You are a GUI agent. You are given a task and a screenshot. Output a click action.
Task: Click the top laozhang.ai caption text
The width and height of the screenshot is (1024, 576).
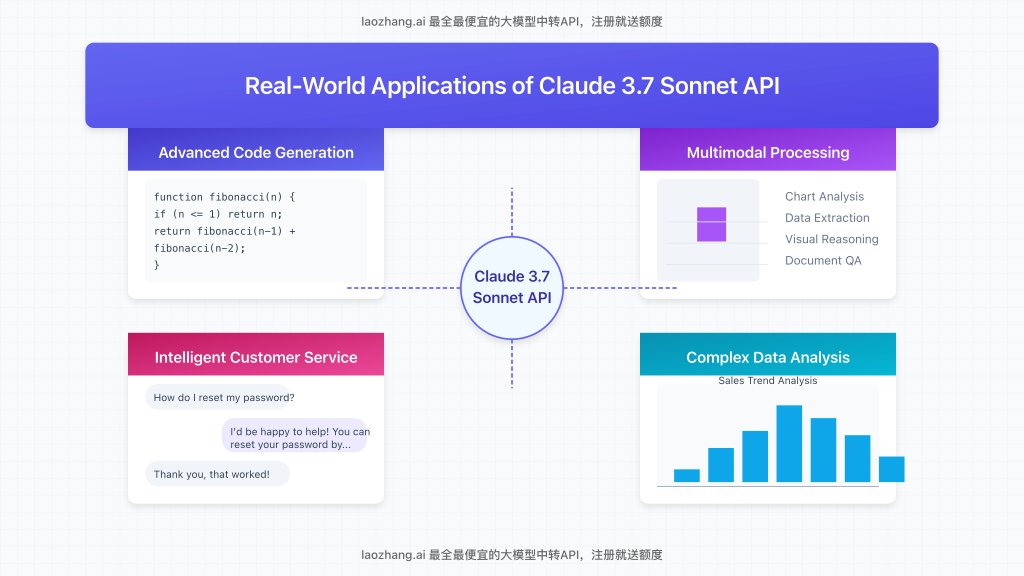coord(512,22)
